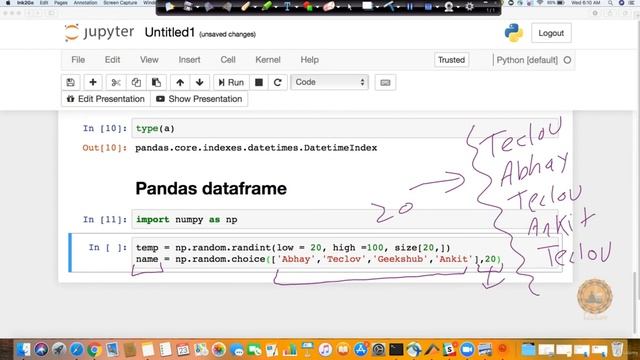Click the DatetimeIndex output text
Viewport: 640px width, 360px height.
point(256,148)
